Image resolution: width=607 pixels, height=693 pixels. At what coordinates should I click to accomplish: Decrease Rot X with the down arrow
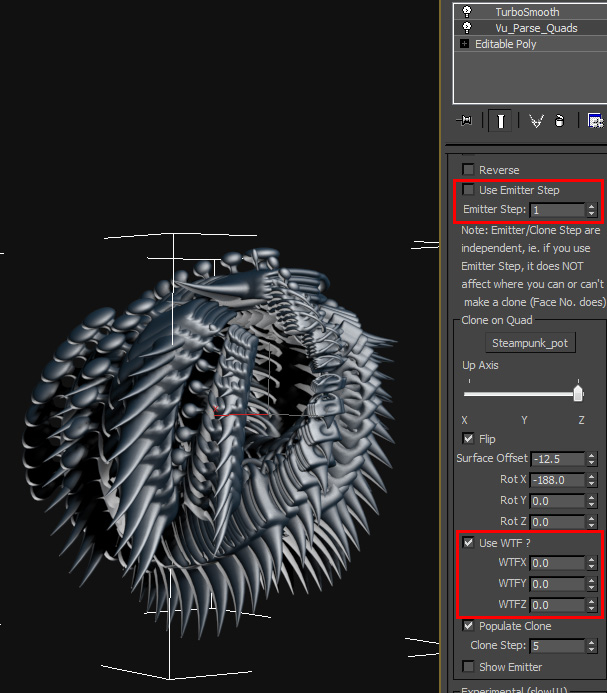(x=592, y=484)
